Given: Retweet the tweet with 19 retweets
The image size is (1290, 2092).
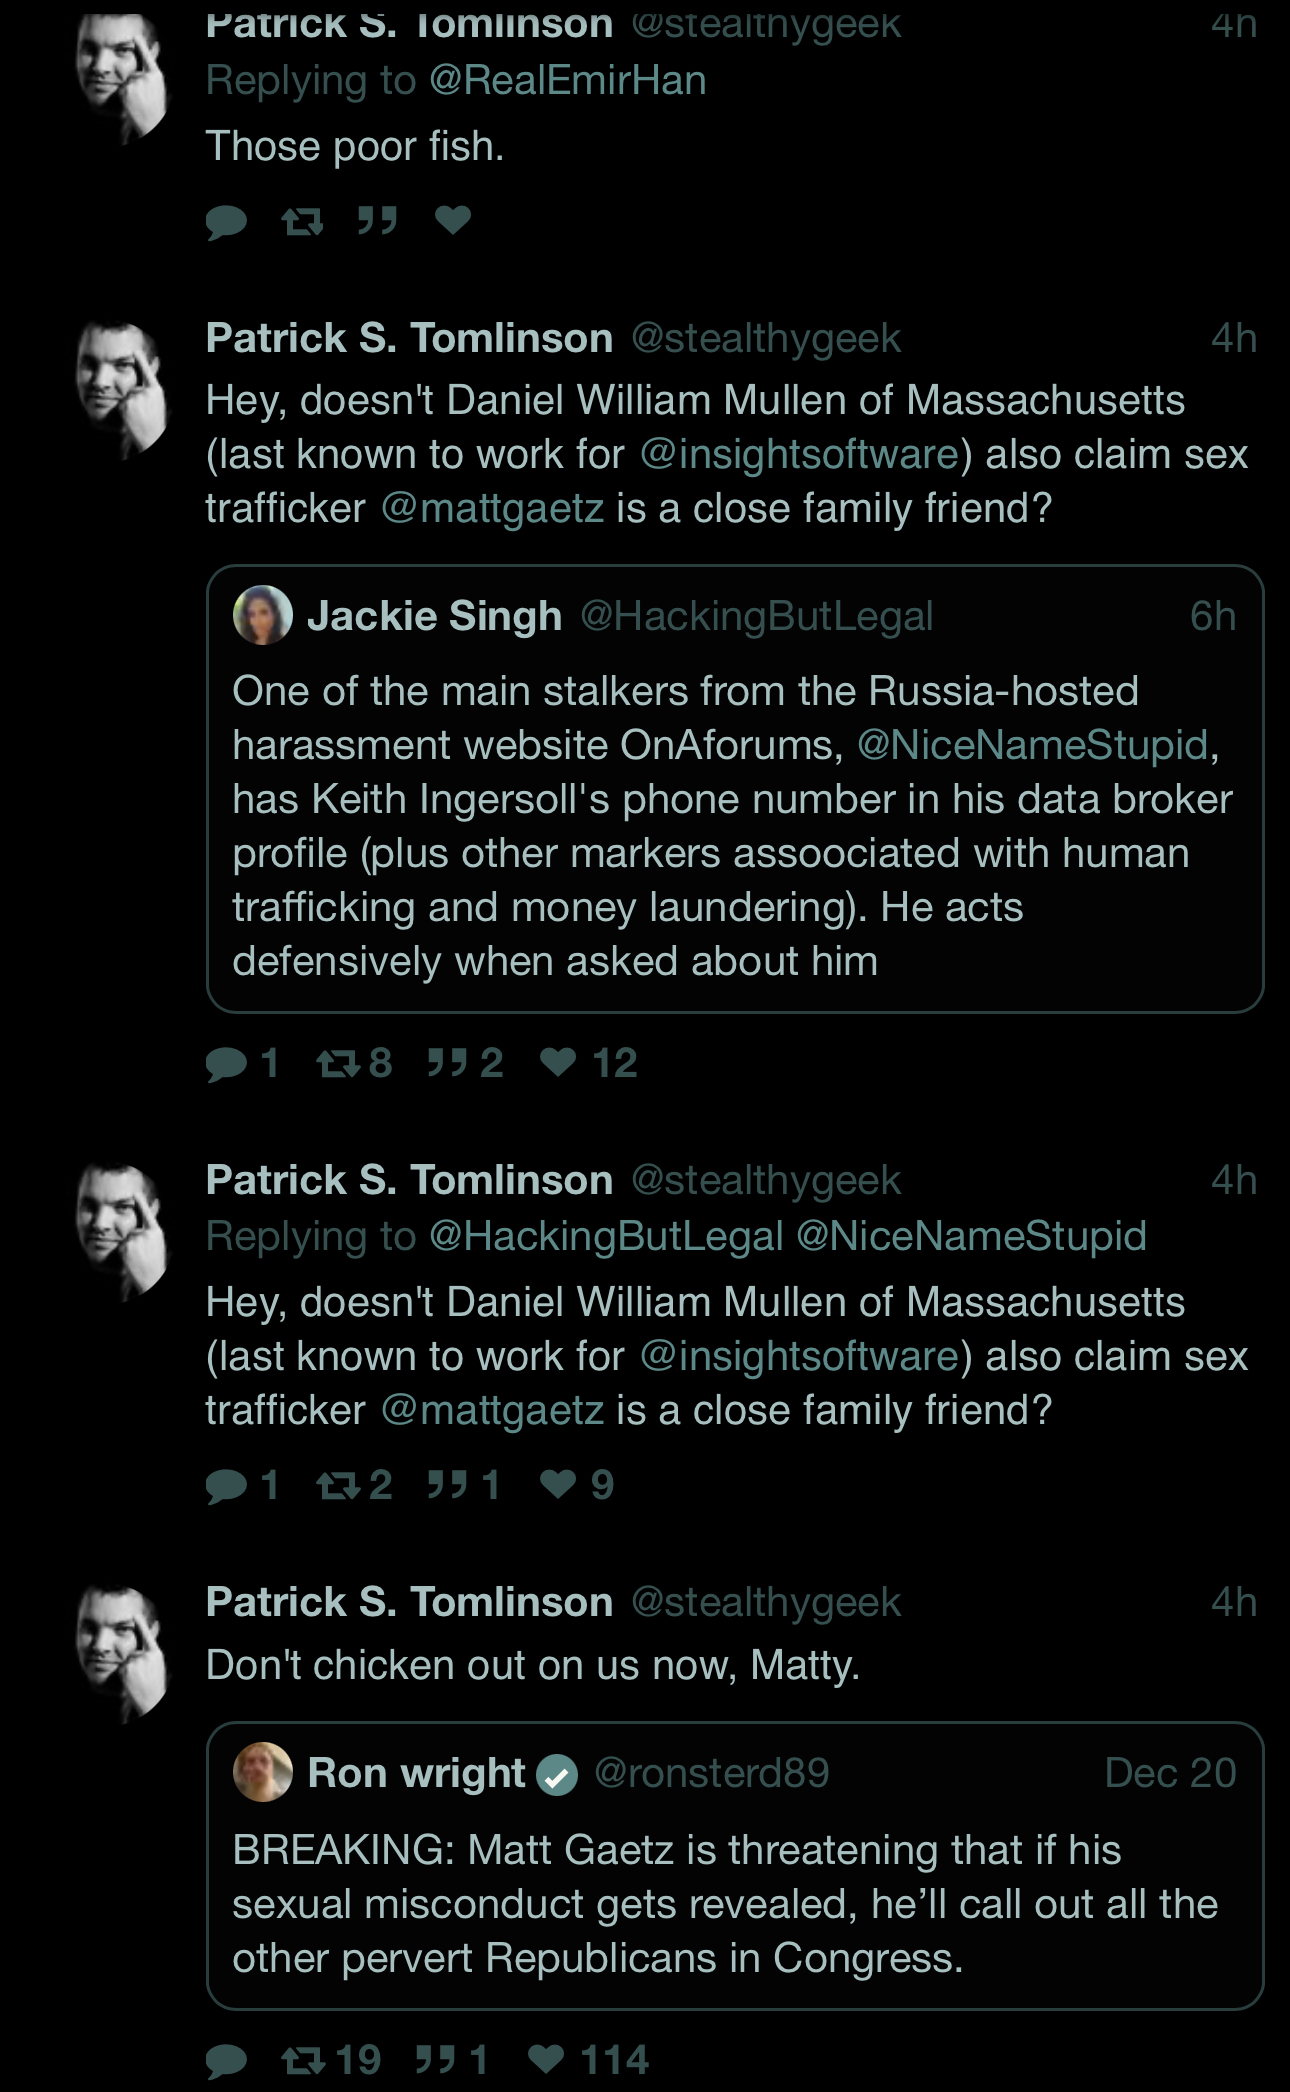Looking at the screenshot, I should (x=331, y=2059).
